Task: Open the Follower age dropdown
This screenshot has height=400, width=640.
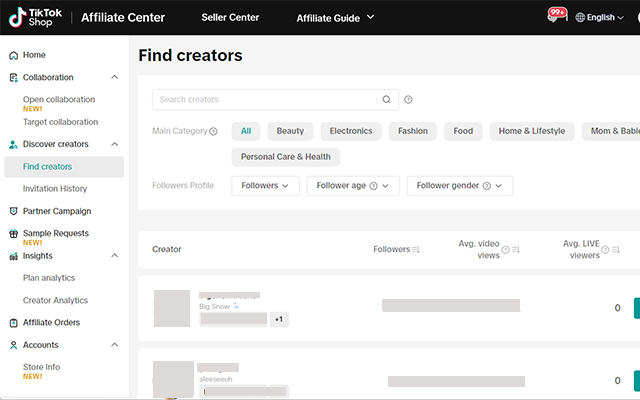Action: pyautogui.click(x=353, y=185)
